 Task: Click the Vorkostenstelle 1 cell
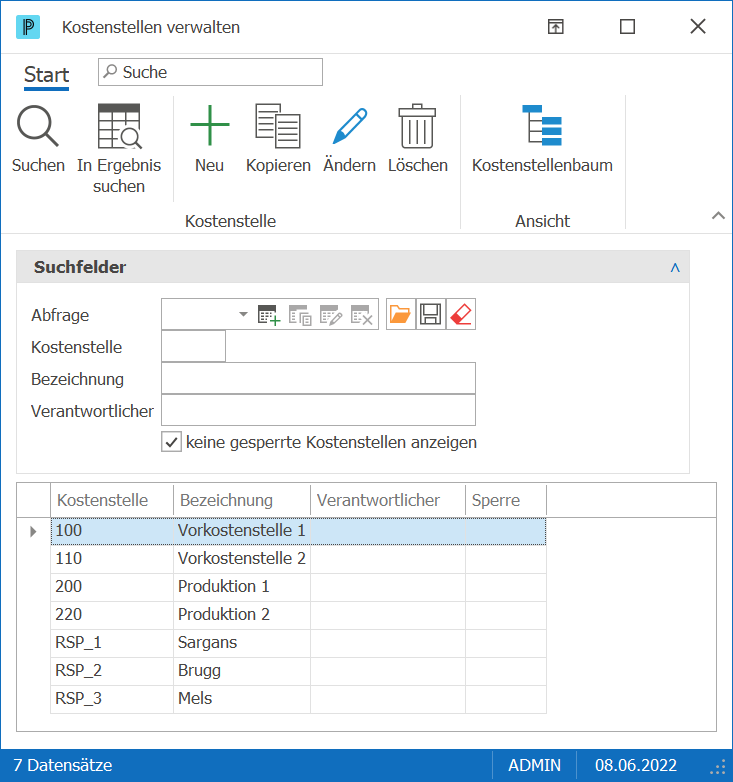242,531
